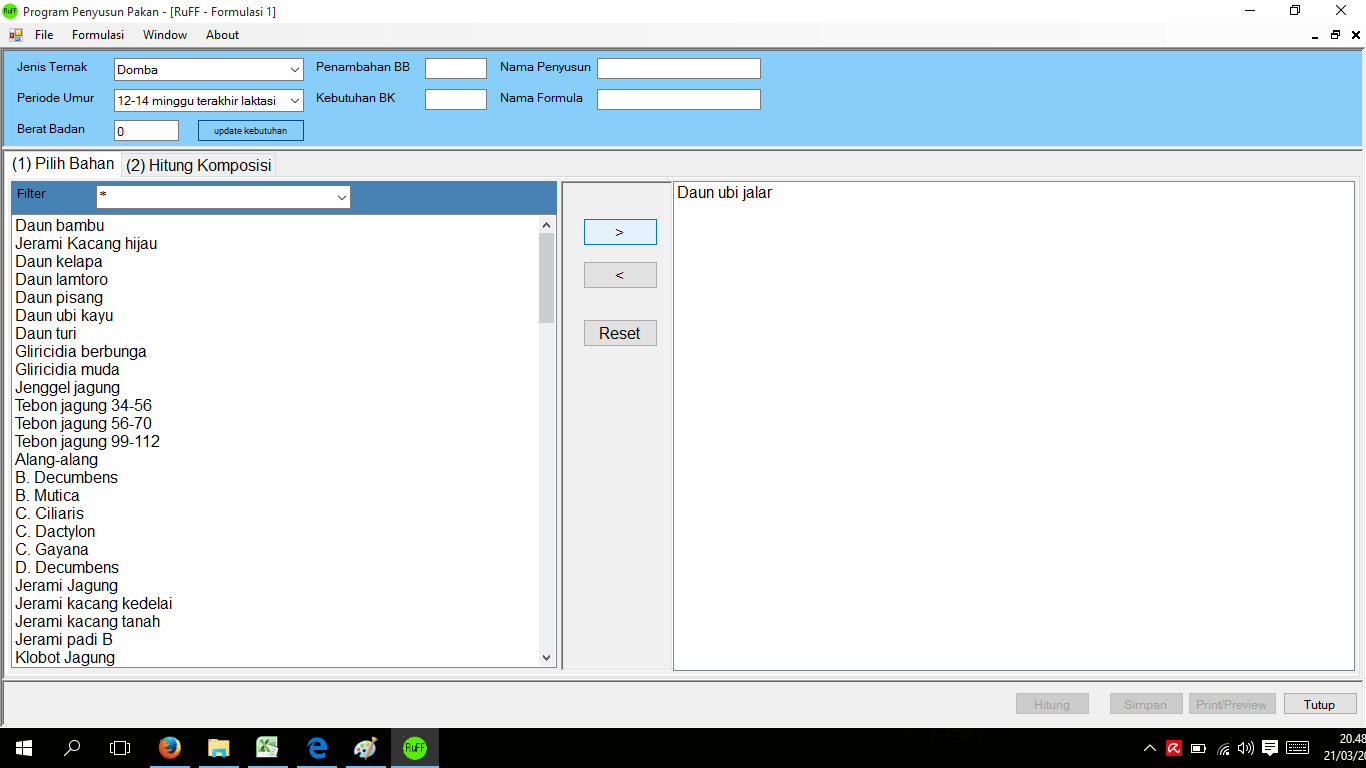Click the add ingredient > button
The height and width of the screenshot is (768, 1366).
620,232
